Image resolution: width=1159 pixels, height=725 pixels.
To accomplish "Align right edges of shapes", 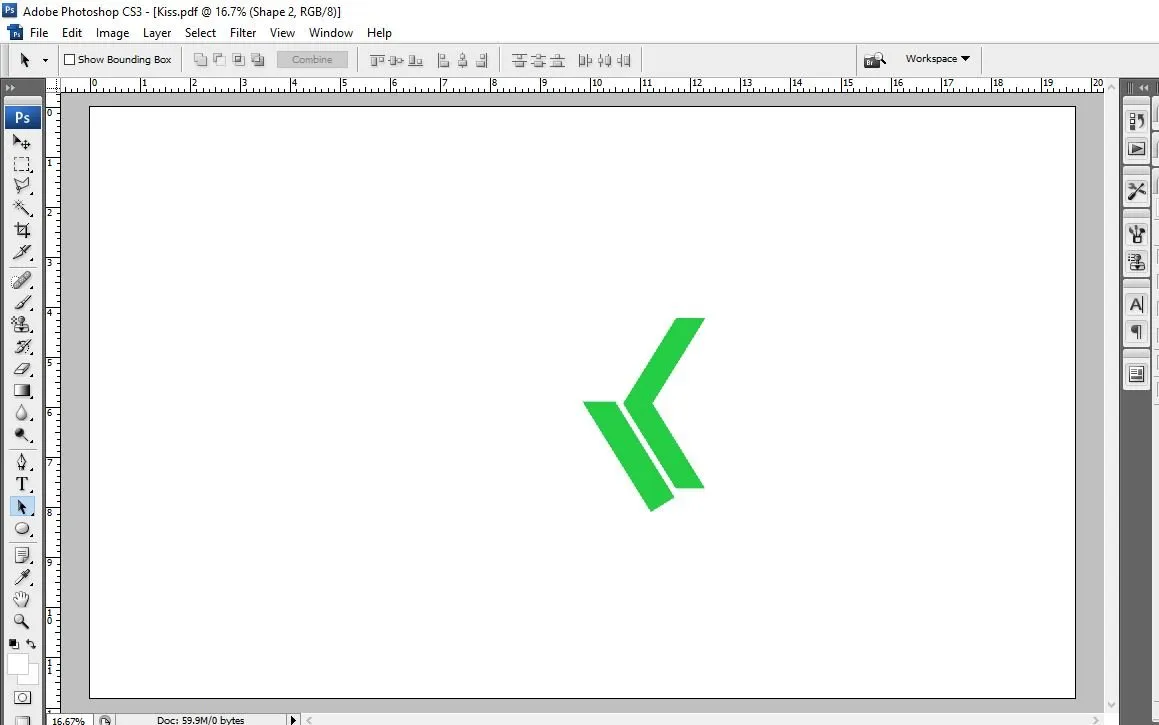I will pos(482,60).
